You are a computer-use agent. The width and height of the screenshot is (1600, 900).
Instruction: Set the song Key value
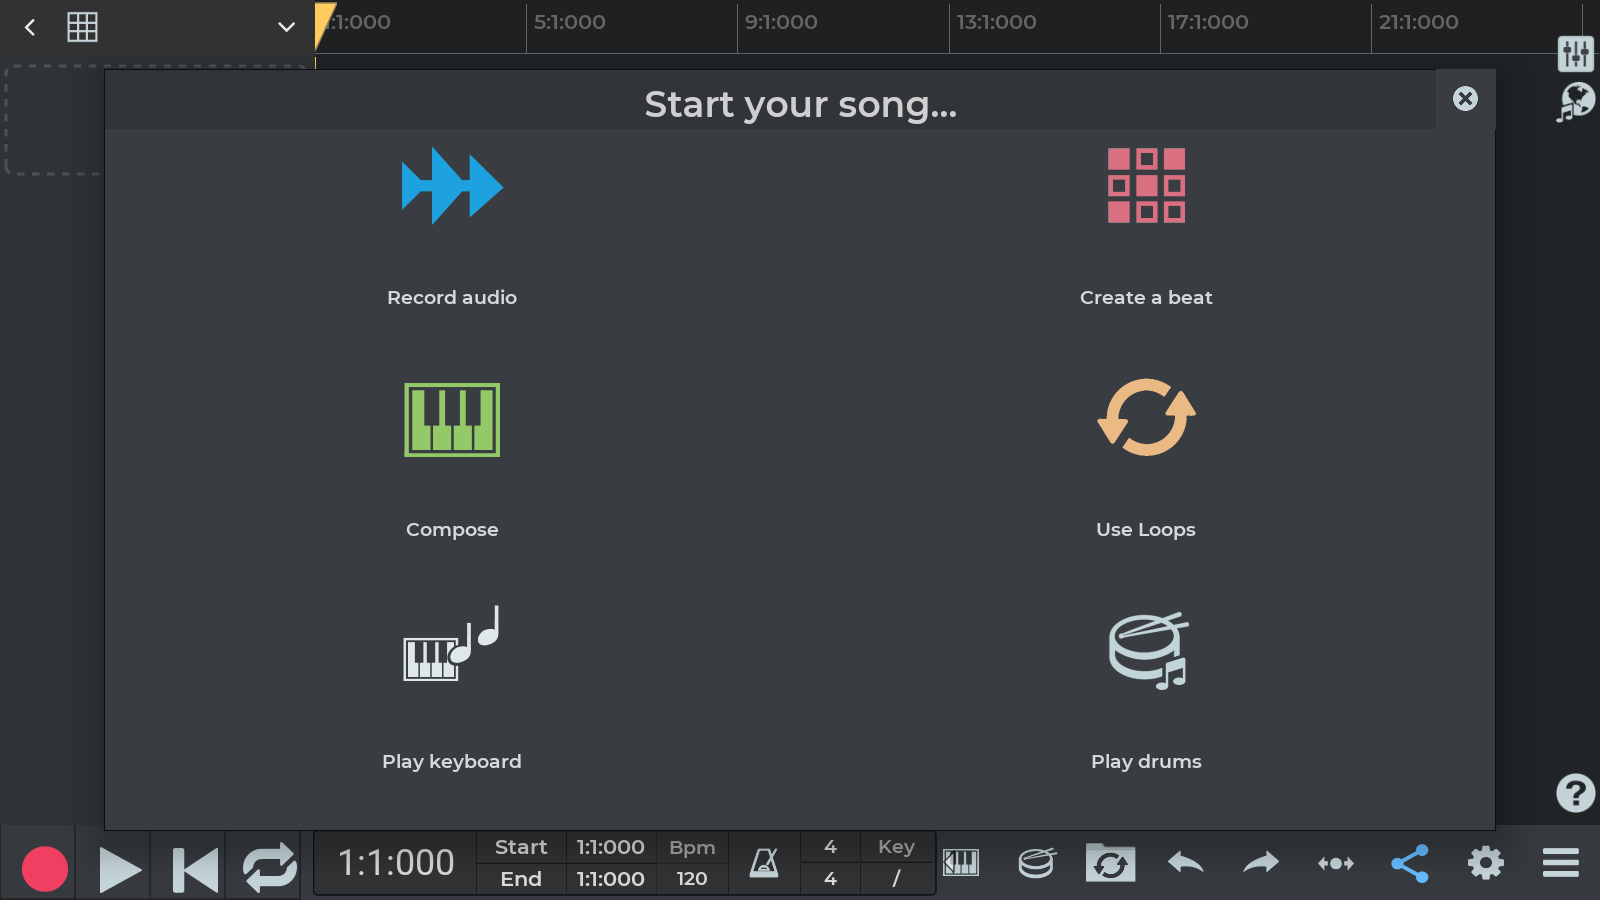tap(896, 879)
